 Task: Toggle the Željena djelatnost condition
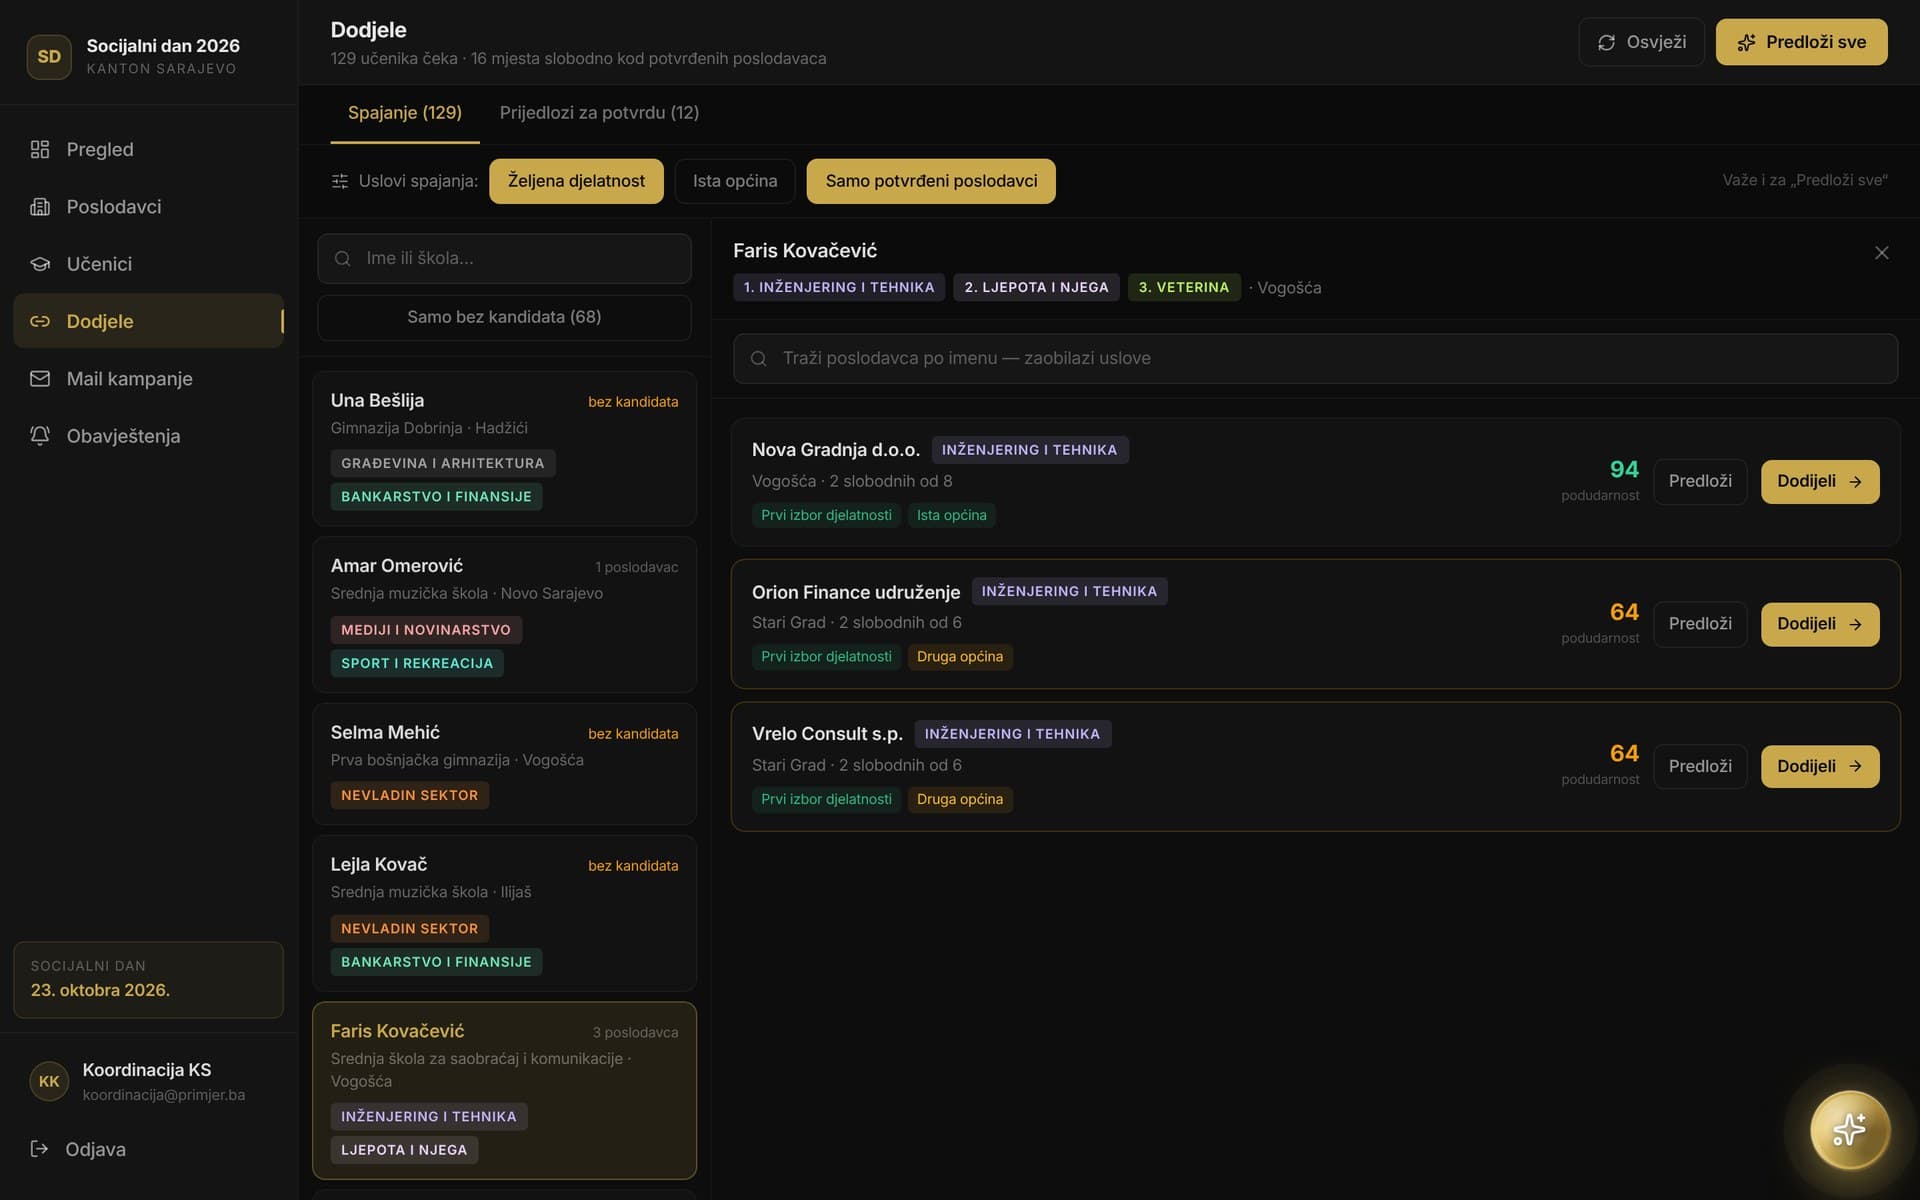576,181
